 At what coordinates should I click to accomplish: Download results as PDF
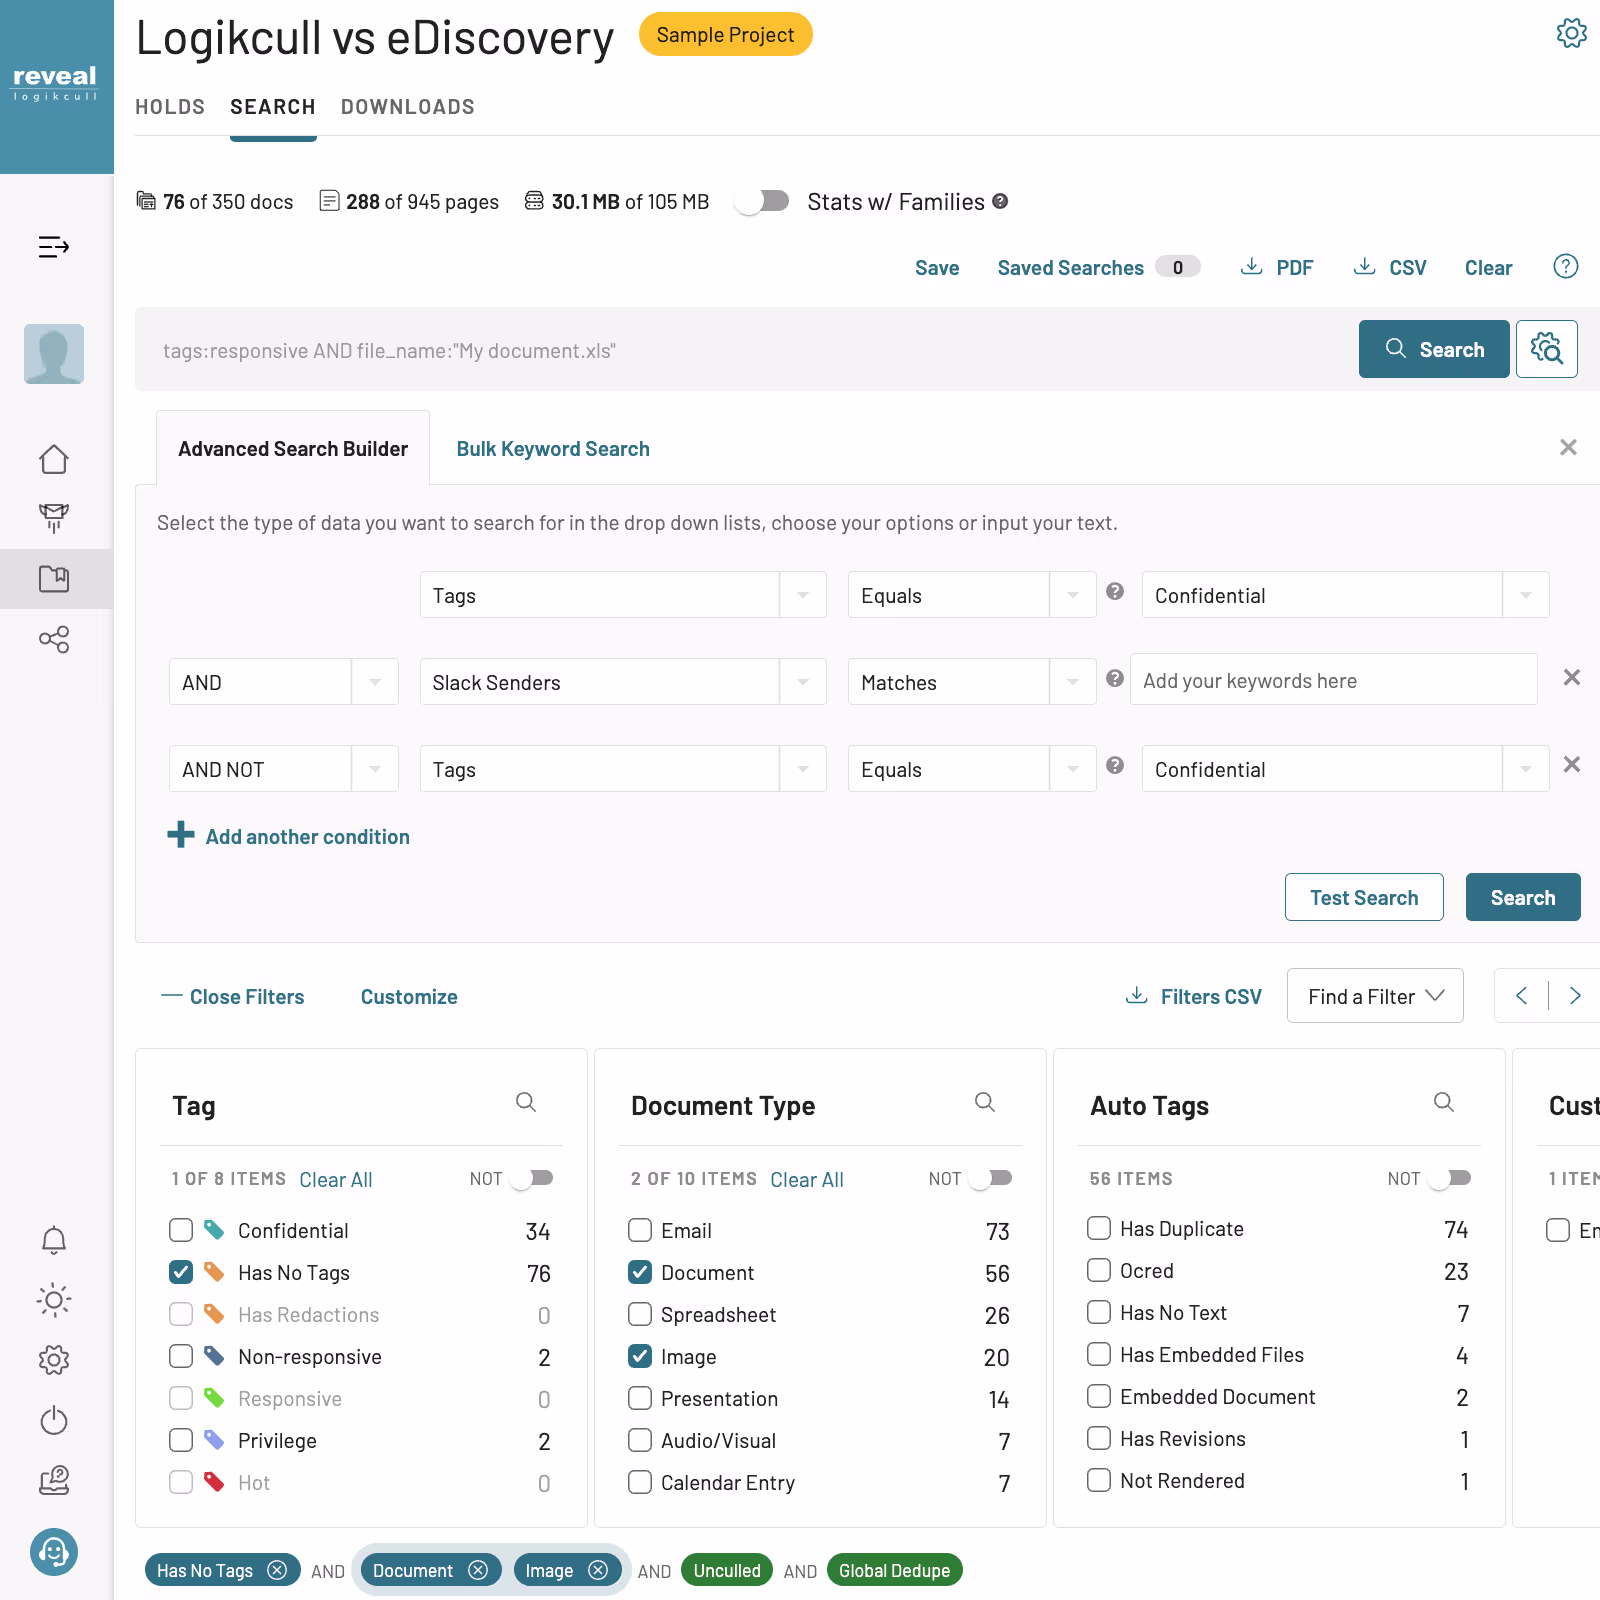1277,267
